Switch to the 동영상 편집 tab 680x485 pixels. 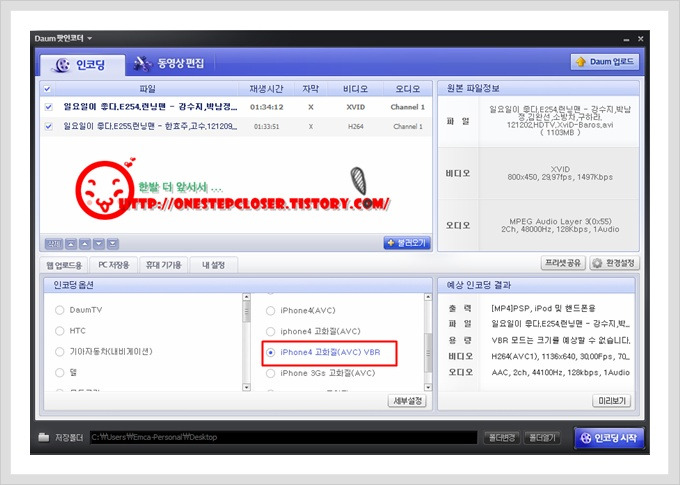[169, 64]
